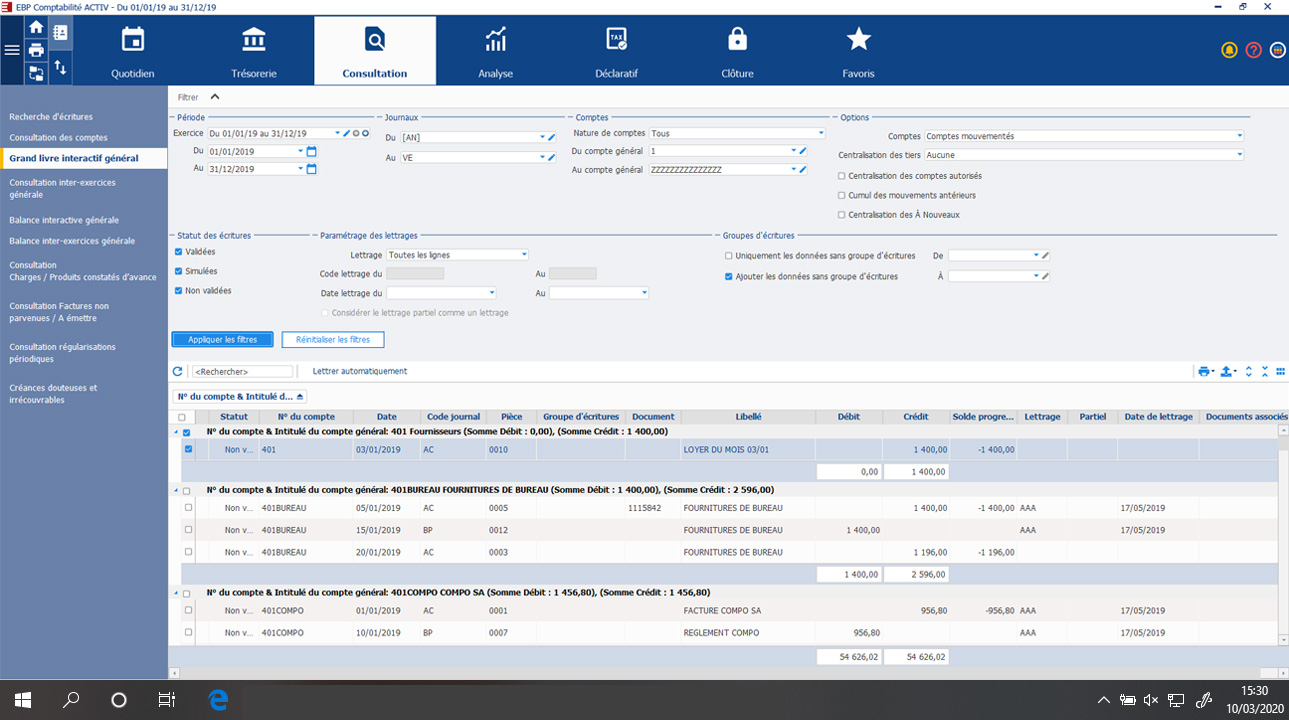Click the import/export transfer icon

coord(60,70)
